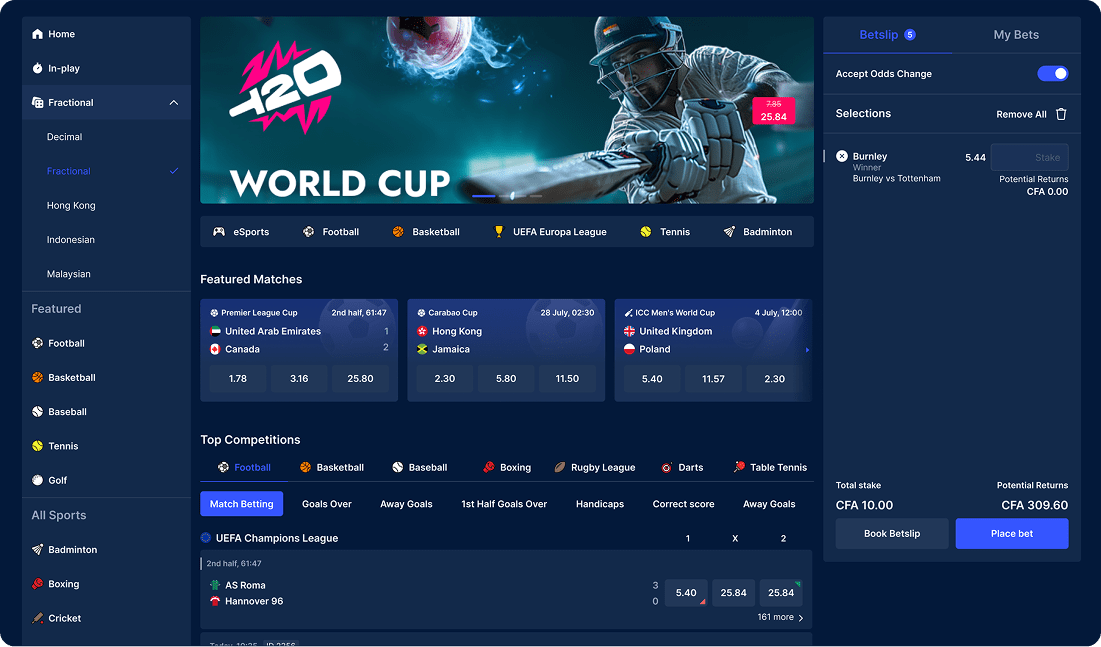The width and height of the screenshot is (1101, 647).
Task: Click the Boxing glove icon in Top Competitions
Action: (x=489, y=467)
